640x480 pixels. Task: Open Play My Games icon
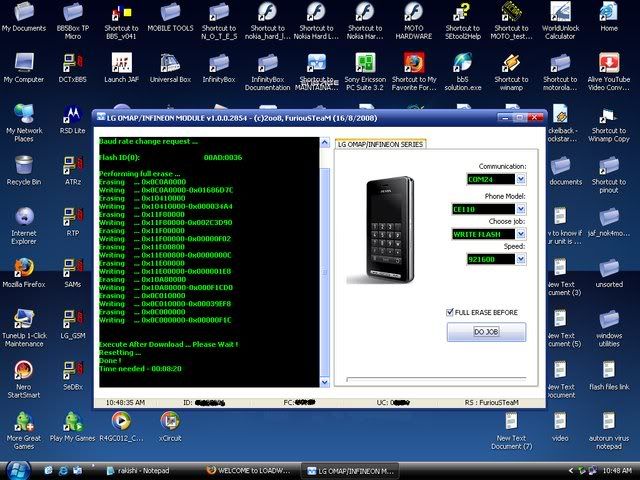73,427
